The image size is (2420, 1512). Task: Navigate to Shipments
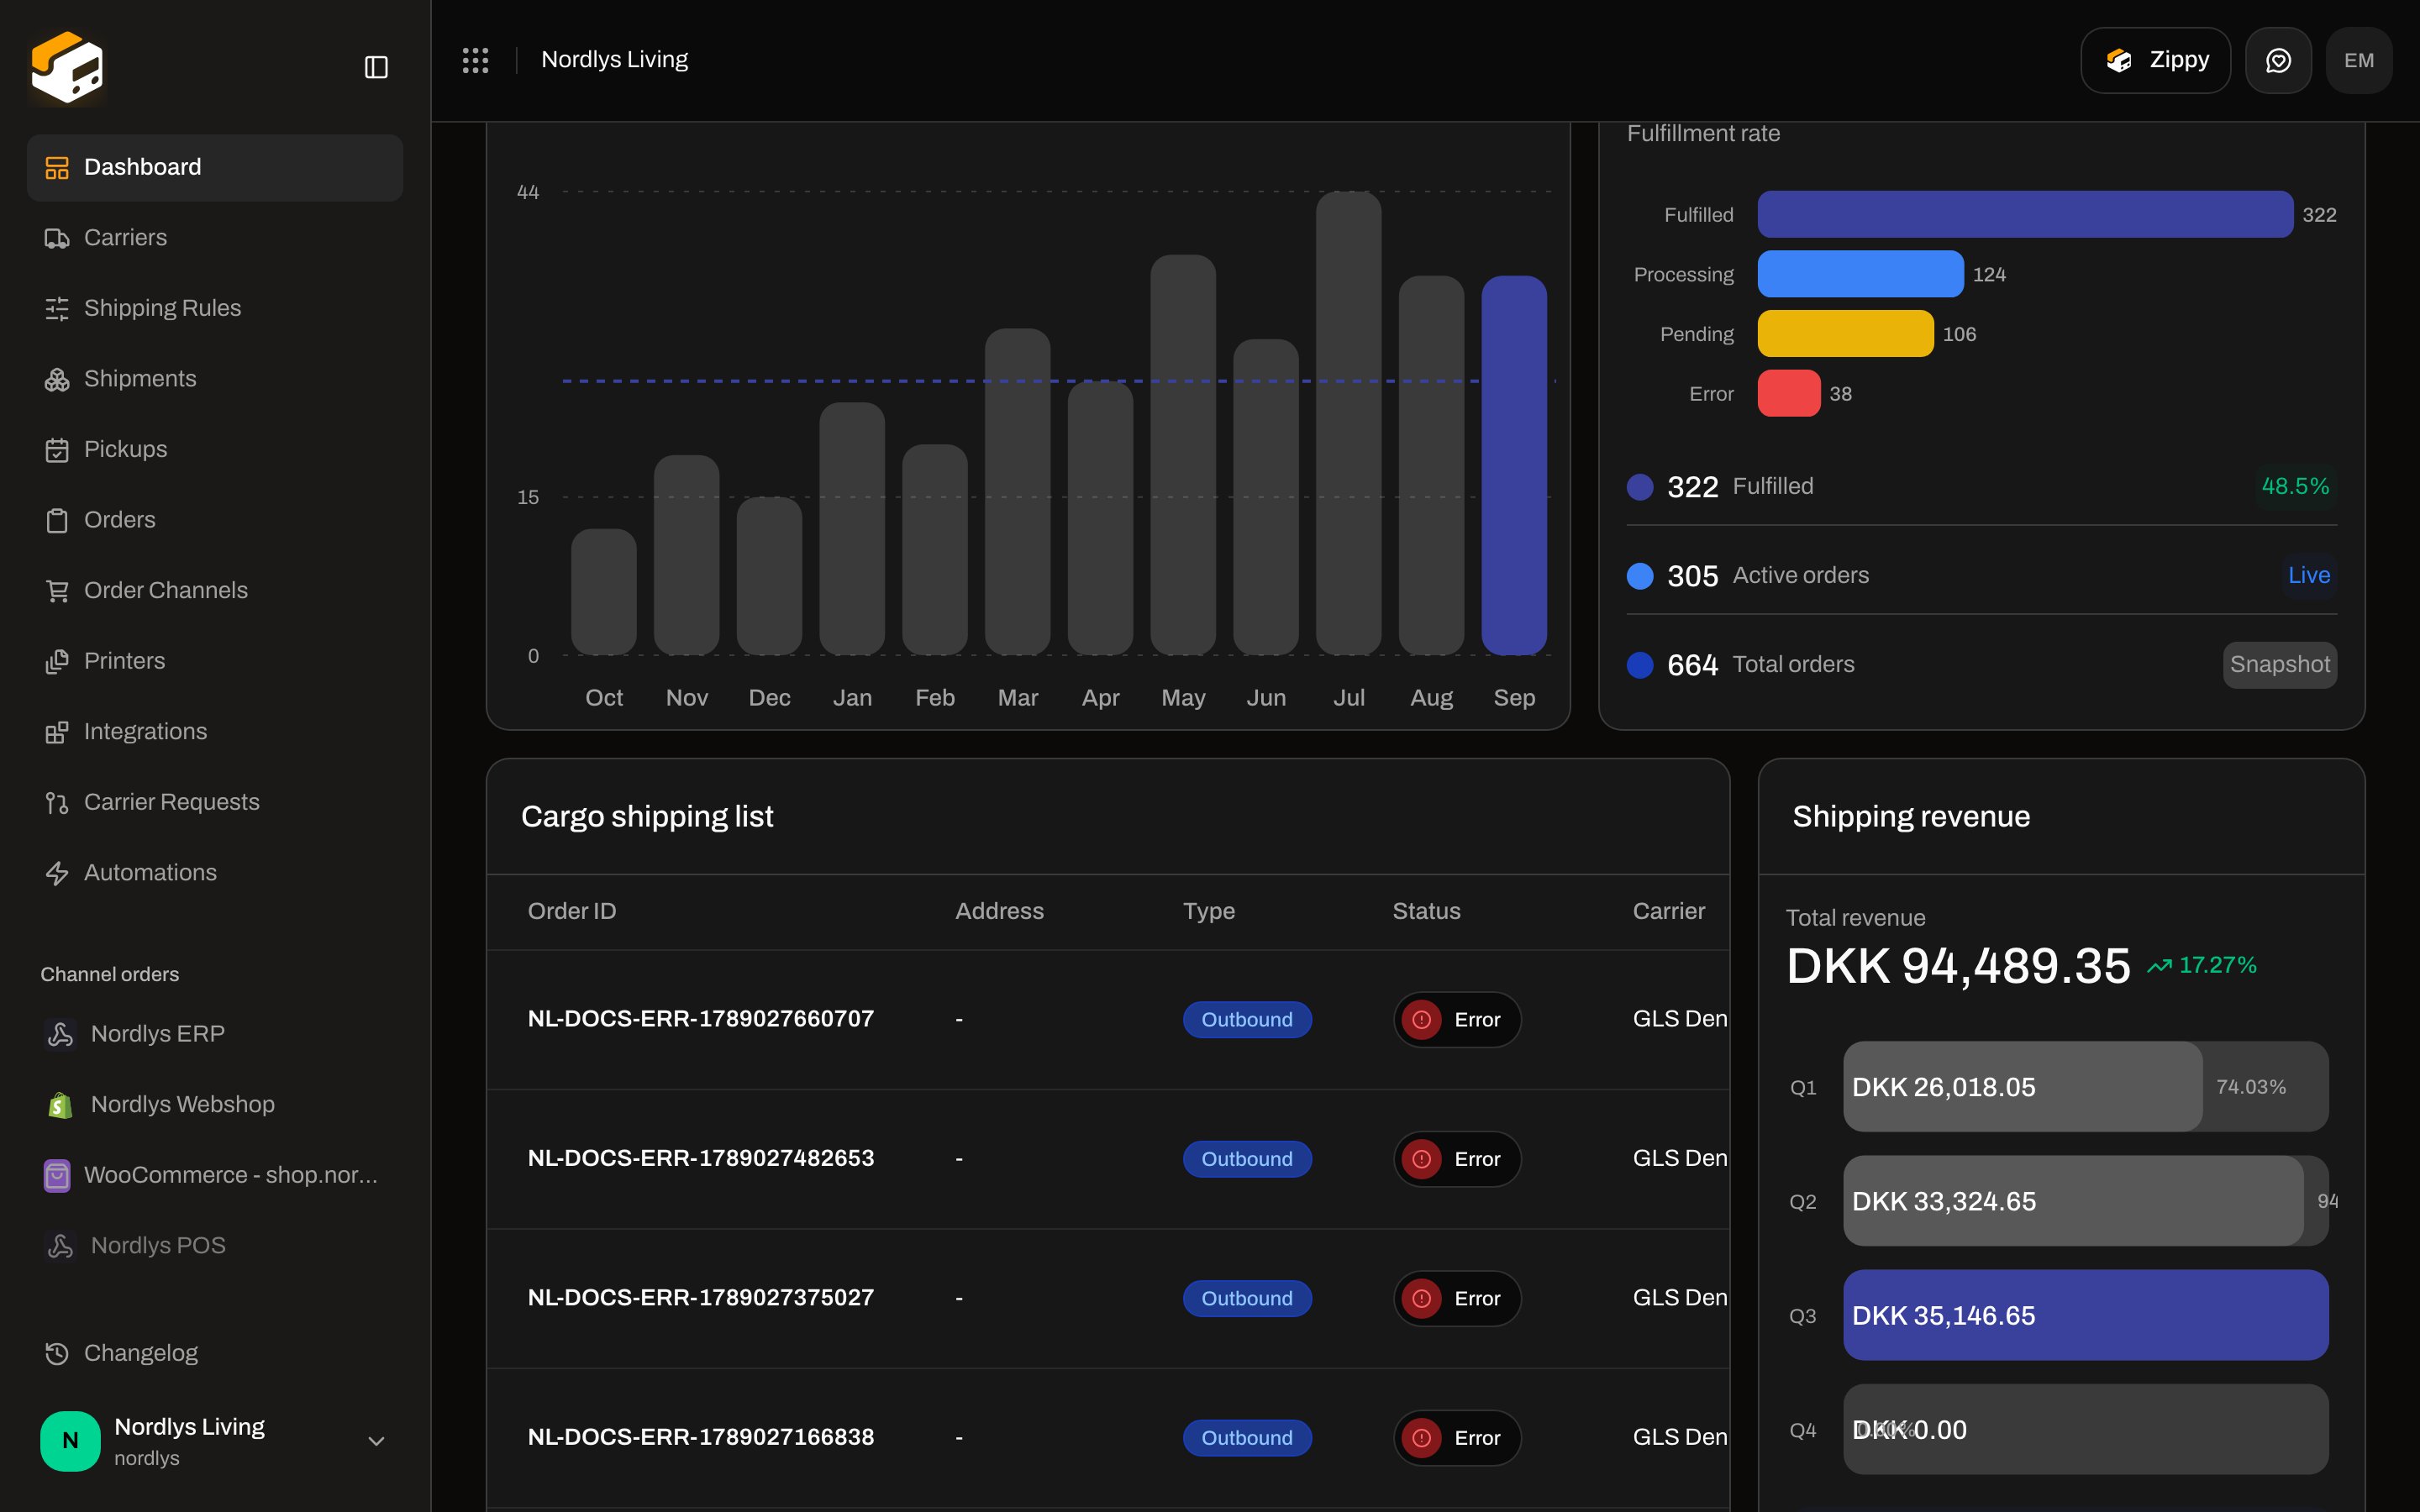(215, 379)
